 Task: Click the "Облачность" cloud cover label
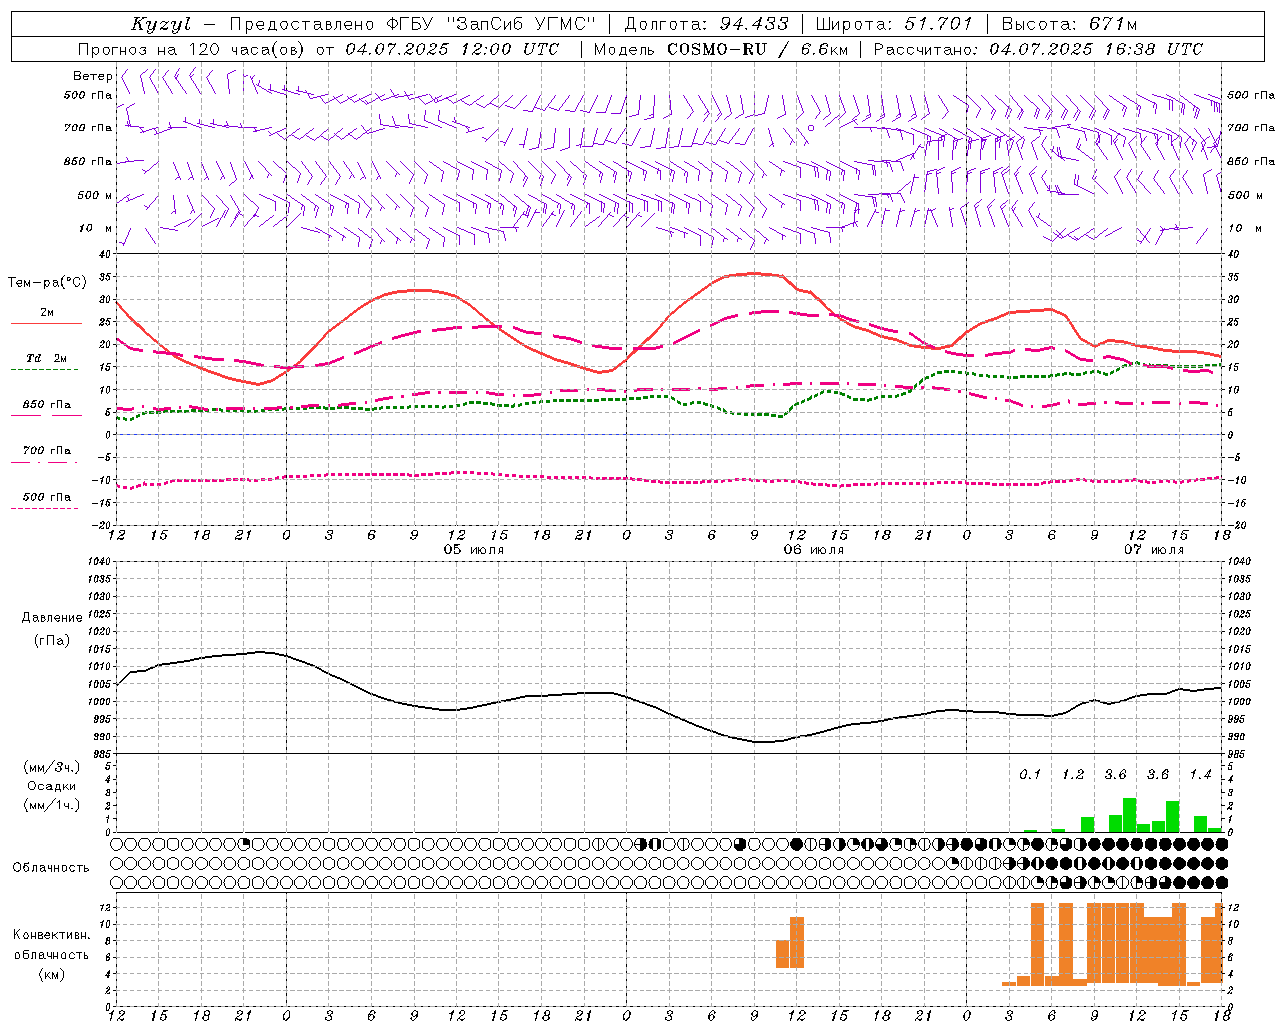coord(51,867)
